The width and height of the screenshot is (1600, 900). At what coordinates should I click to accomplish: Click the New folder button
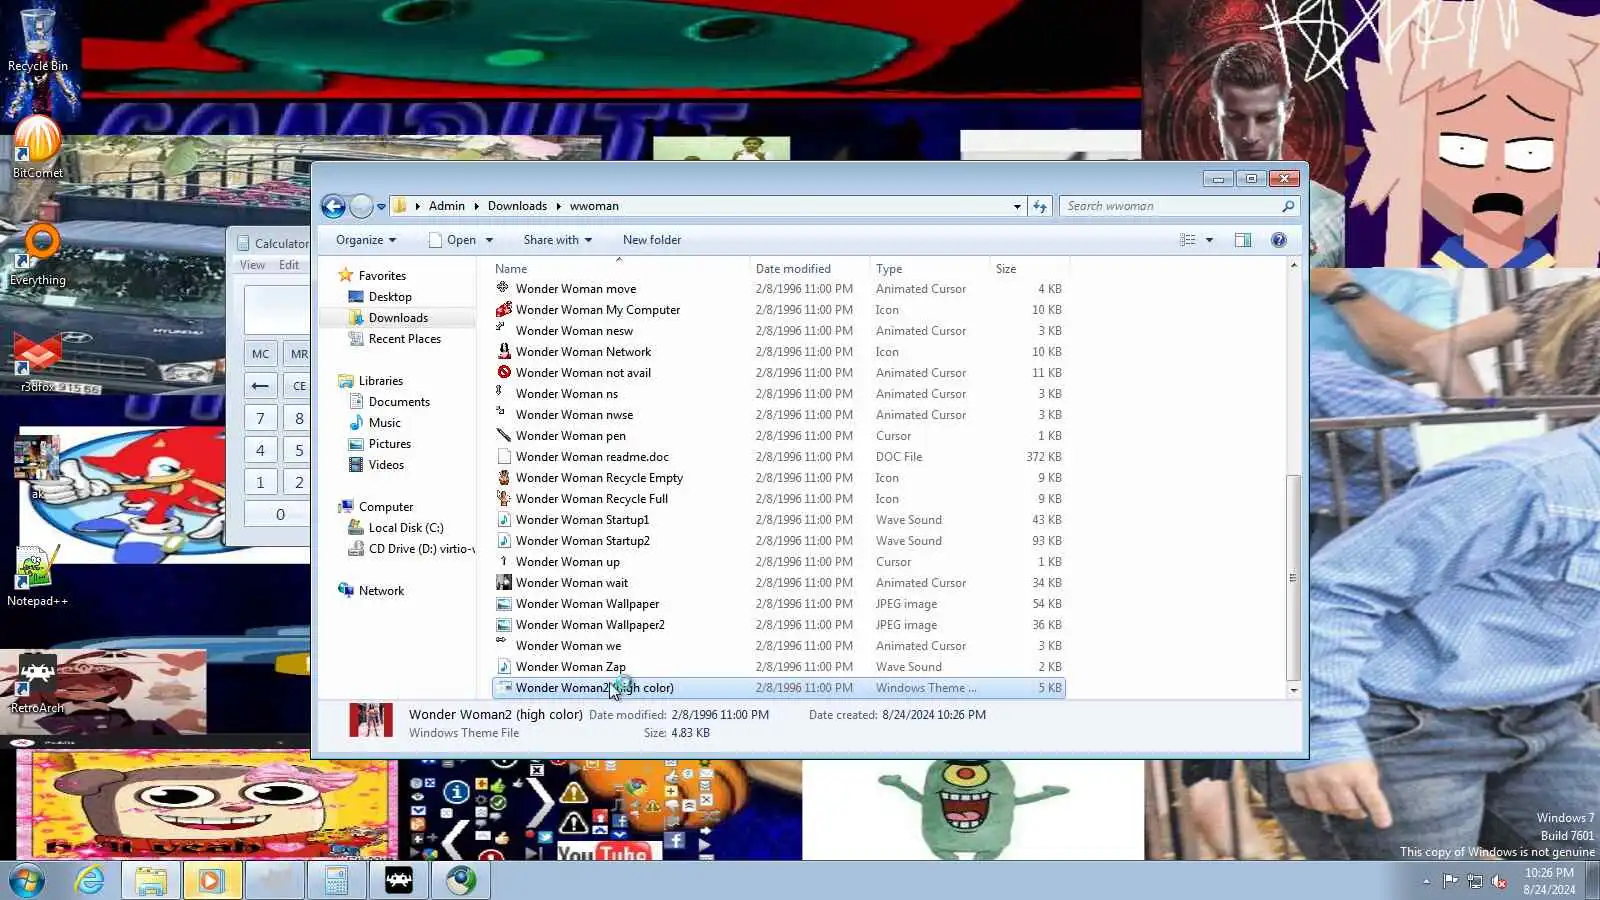(x=652, y=240)
